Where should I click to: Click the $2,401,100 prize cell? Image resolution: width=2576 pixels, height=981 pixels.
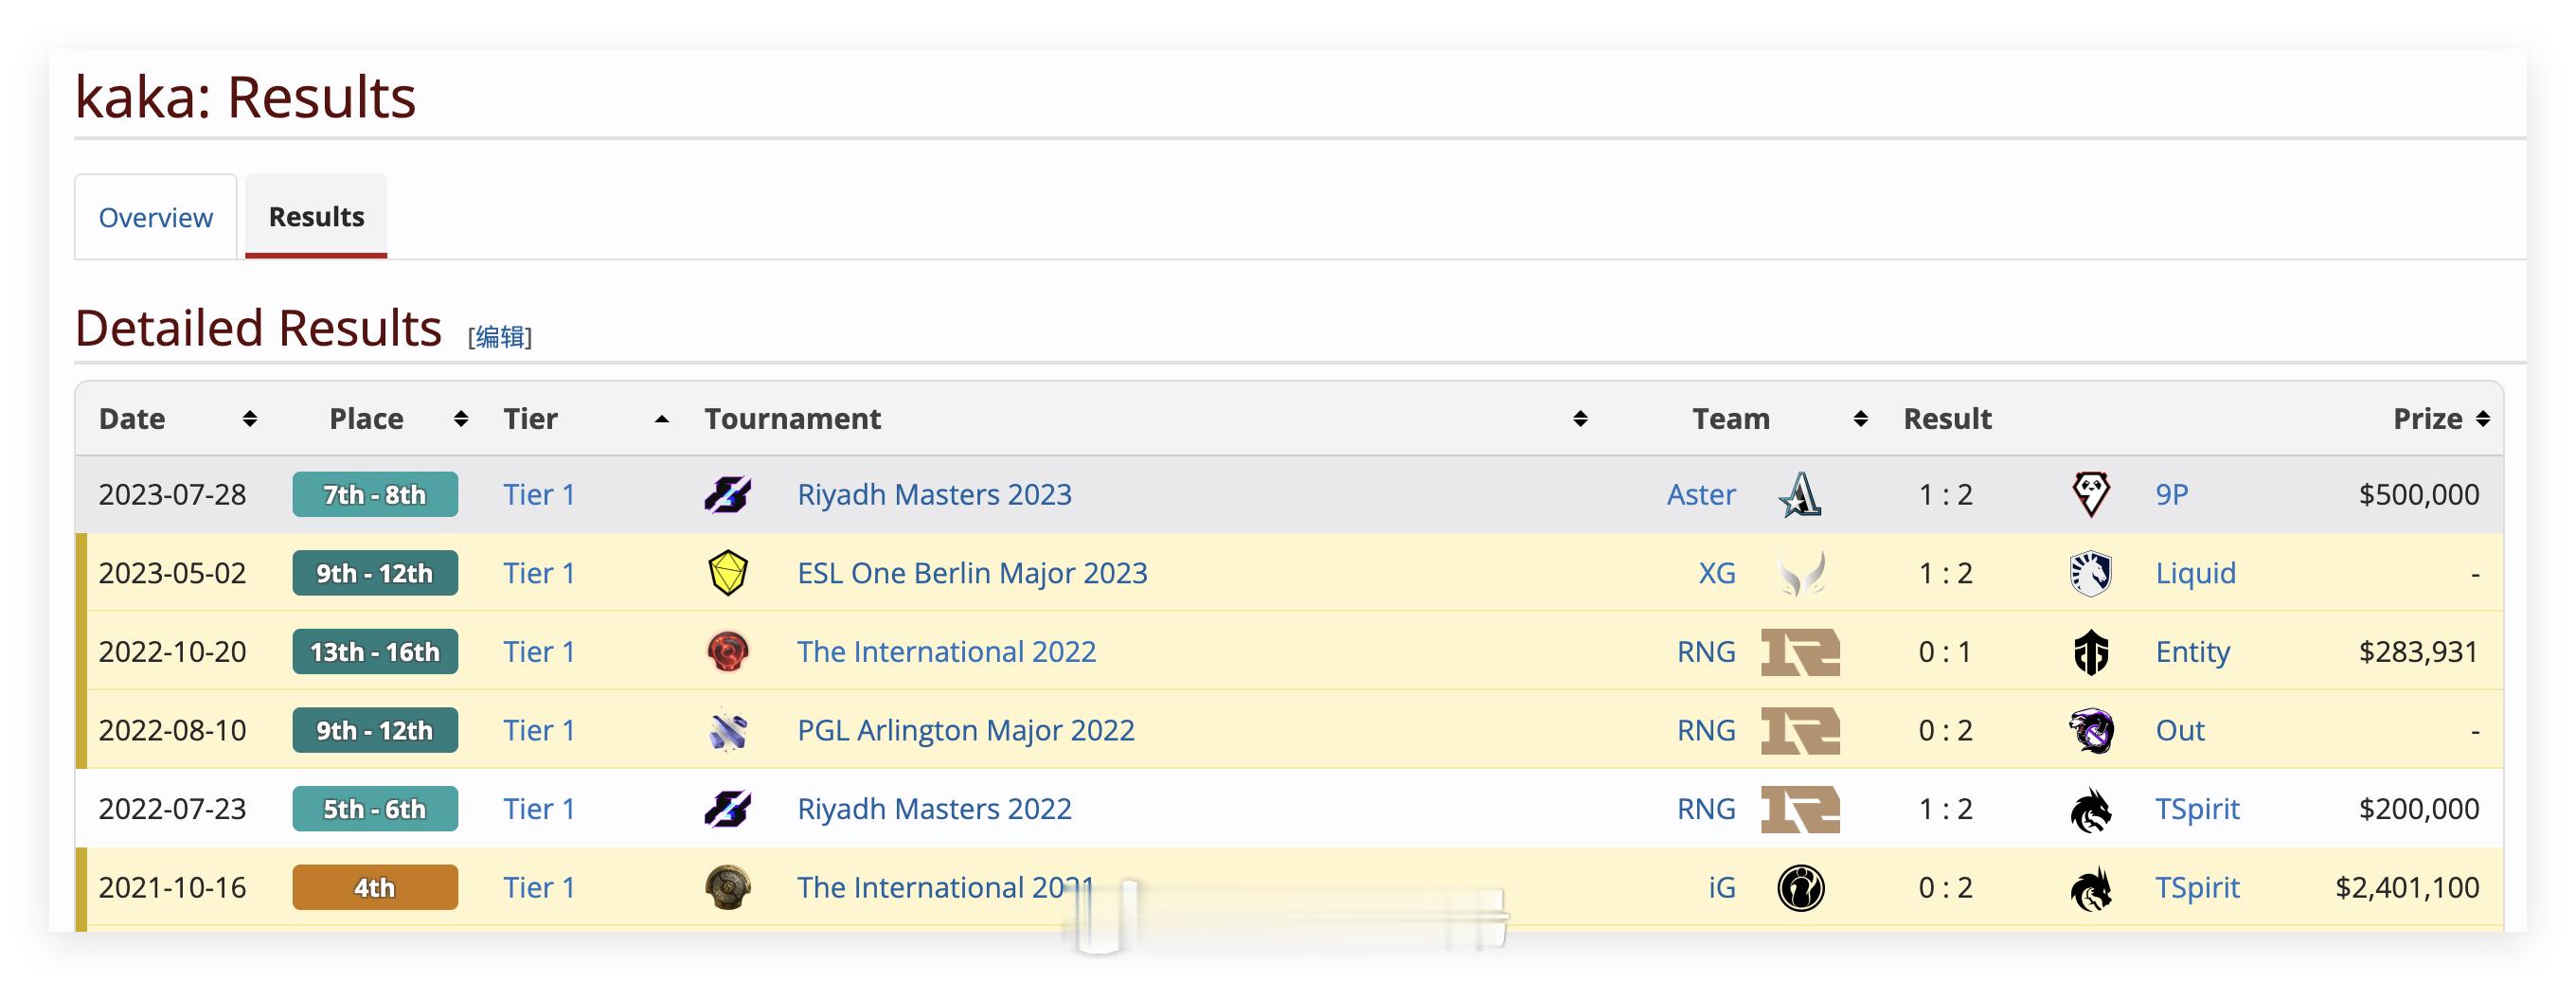coord(2406,887)
